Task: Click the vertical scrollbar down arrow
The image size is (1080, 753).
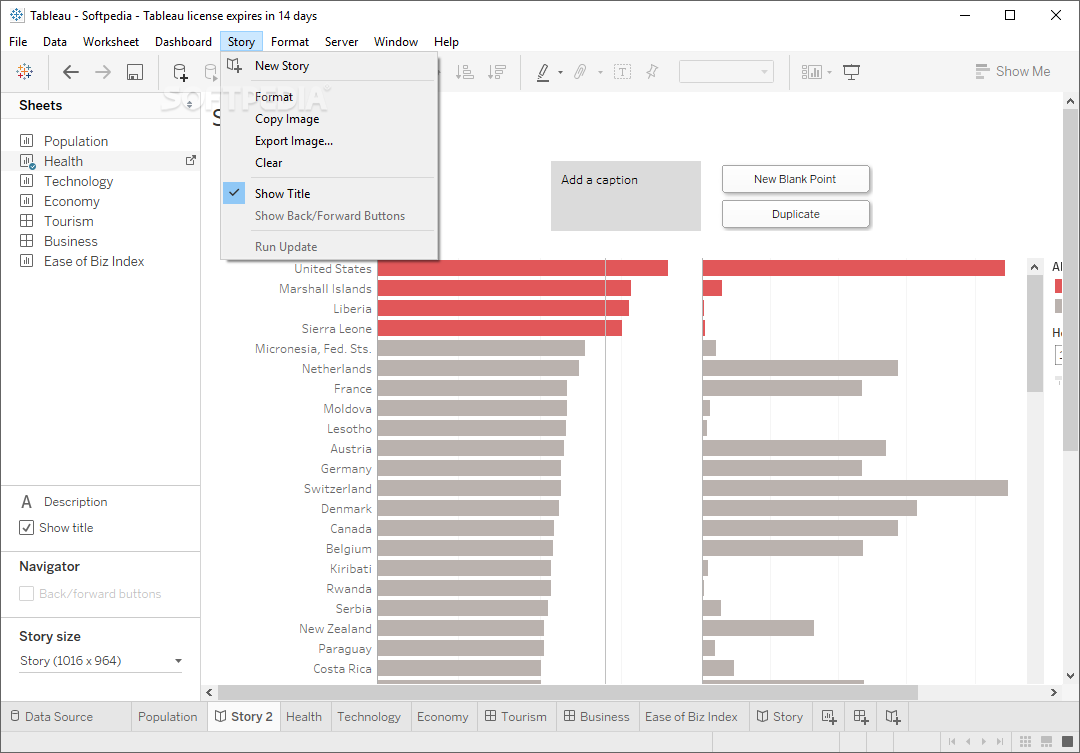Action: [1070, 676]
